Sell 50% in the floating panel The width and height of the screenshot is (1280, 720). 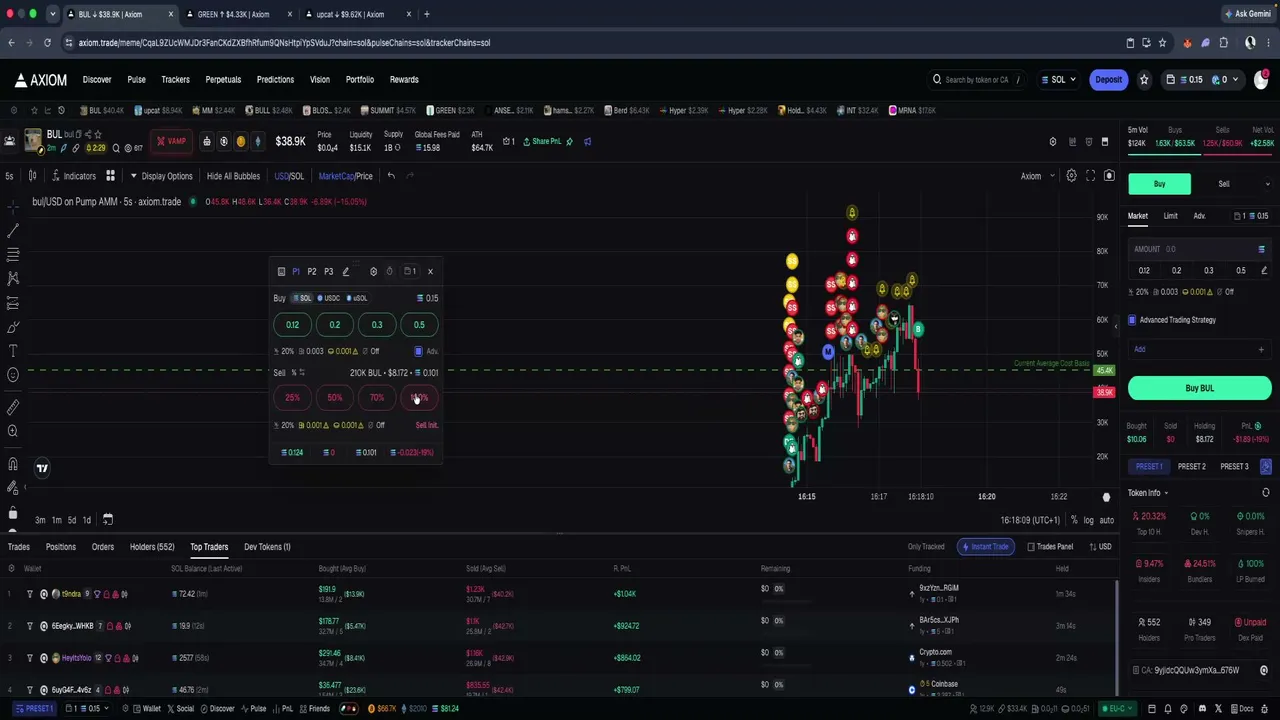[334, 398]
